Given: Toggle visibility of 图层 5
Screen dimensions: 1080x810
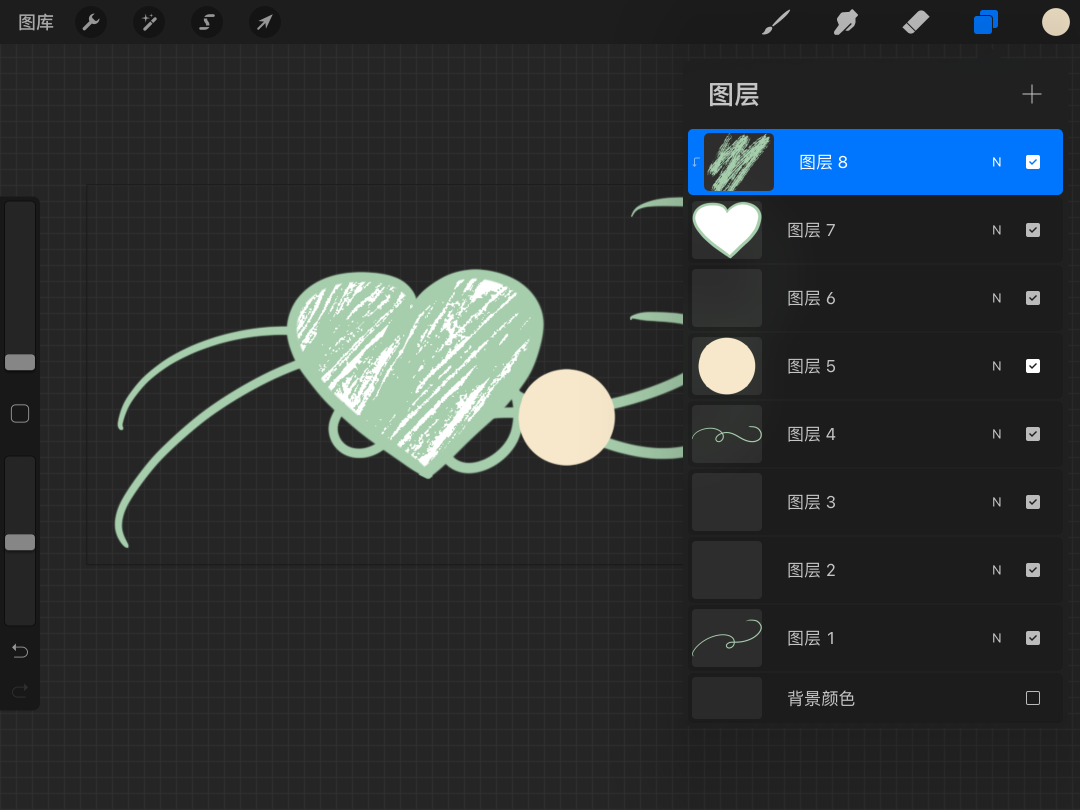Looking at the screenshot, I should (1033, 366).
